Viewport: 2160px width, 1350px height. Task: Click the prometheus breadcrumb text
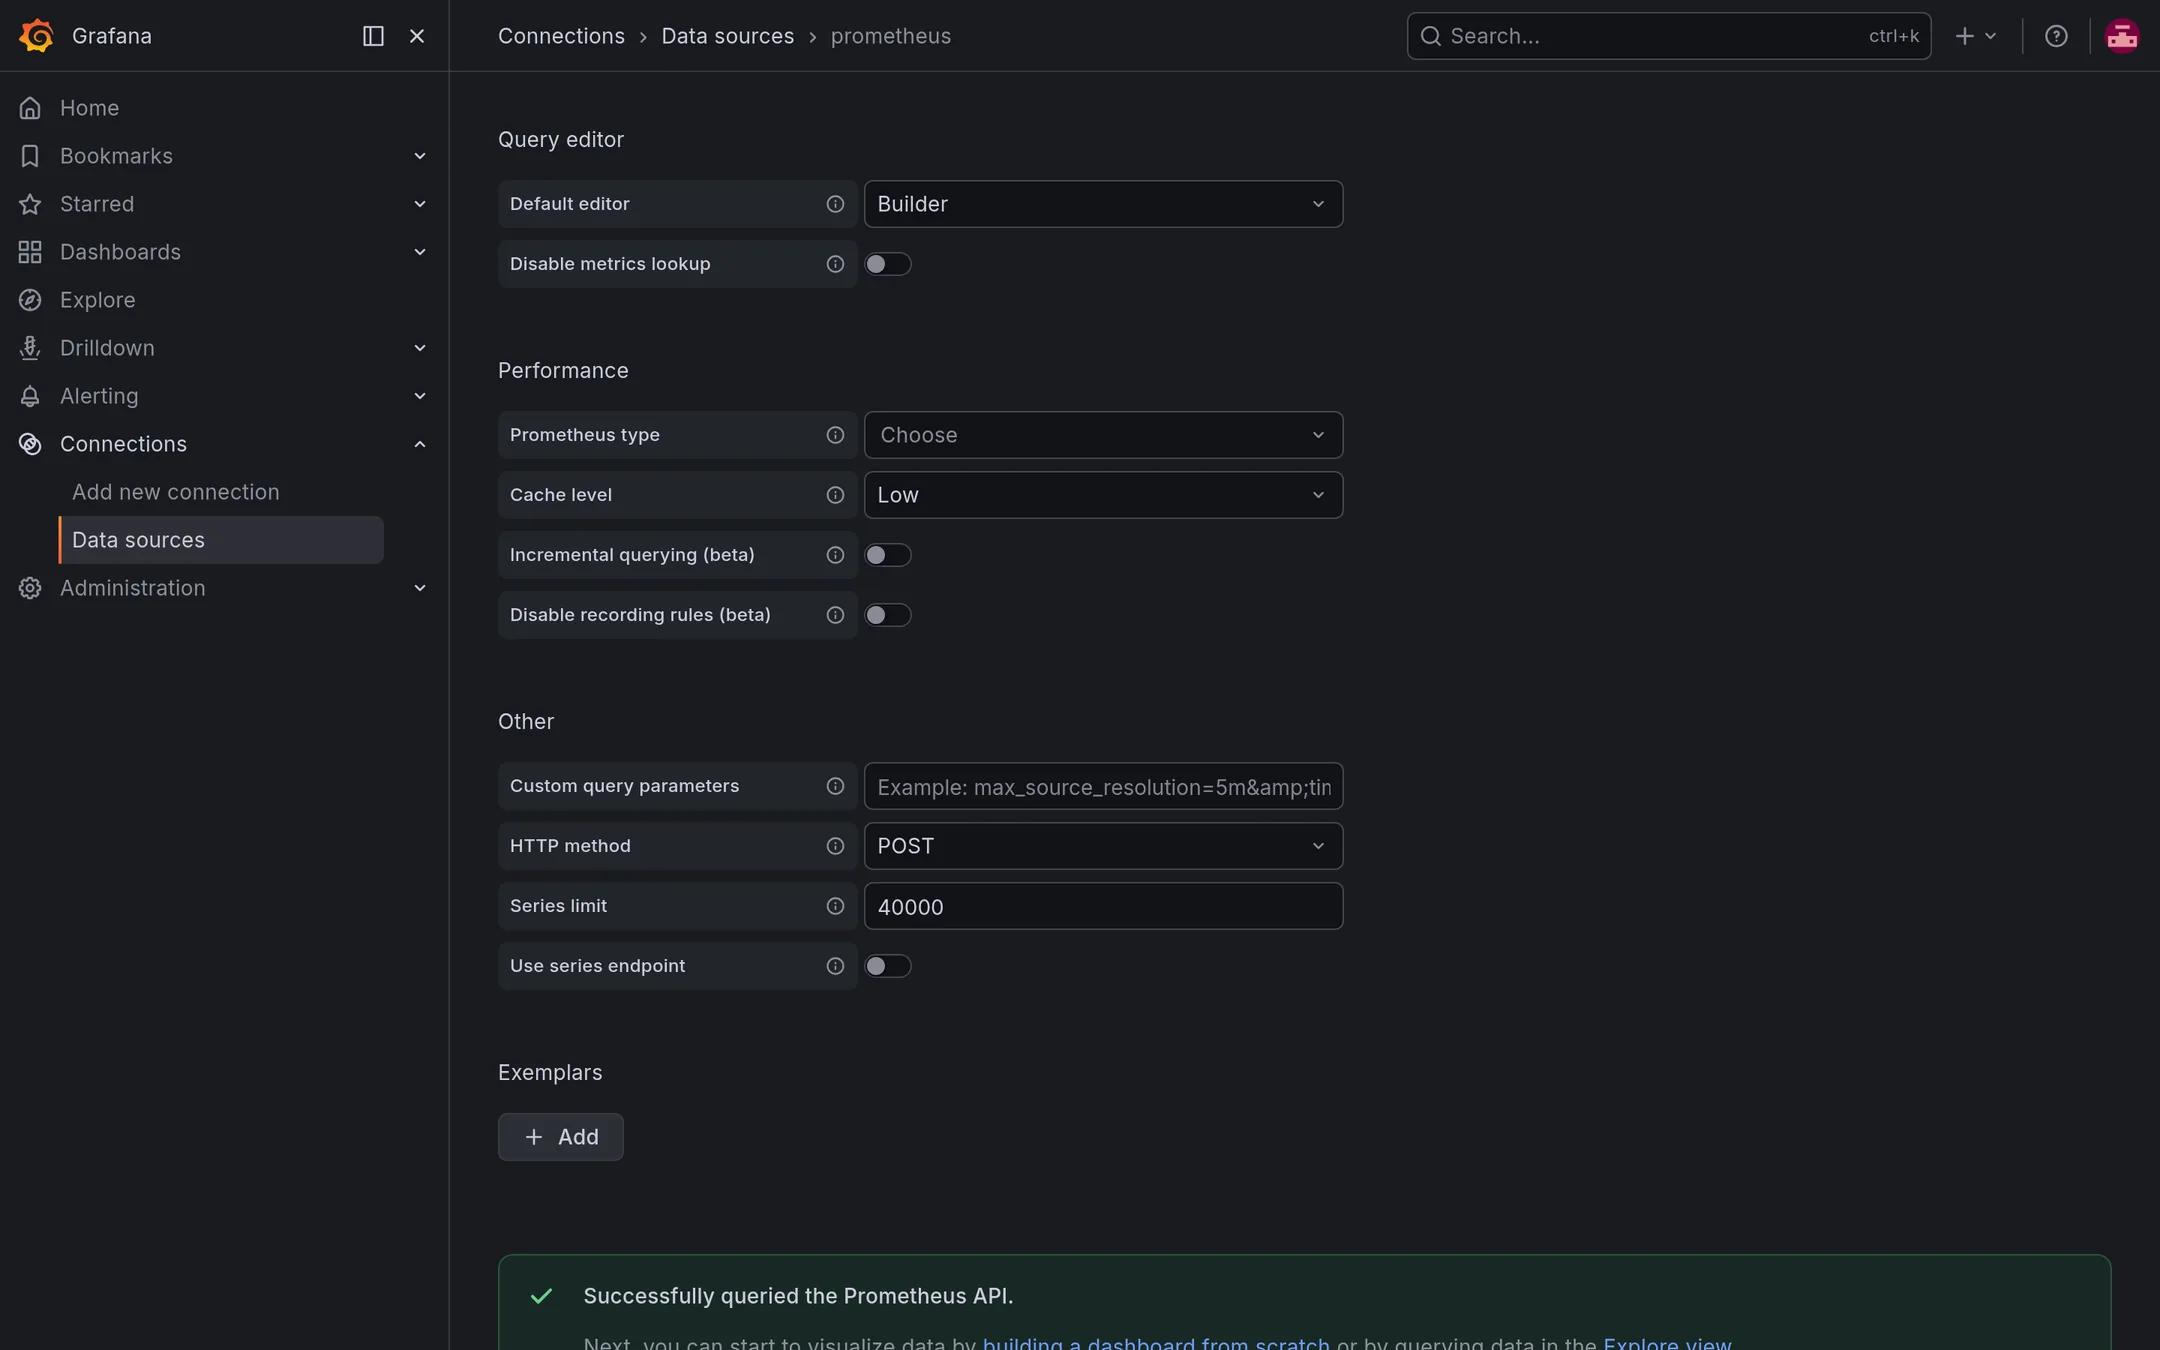[890, 36]
